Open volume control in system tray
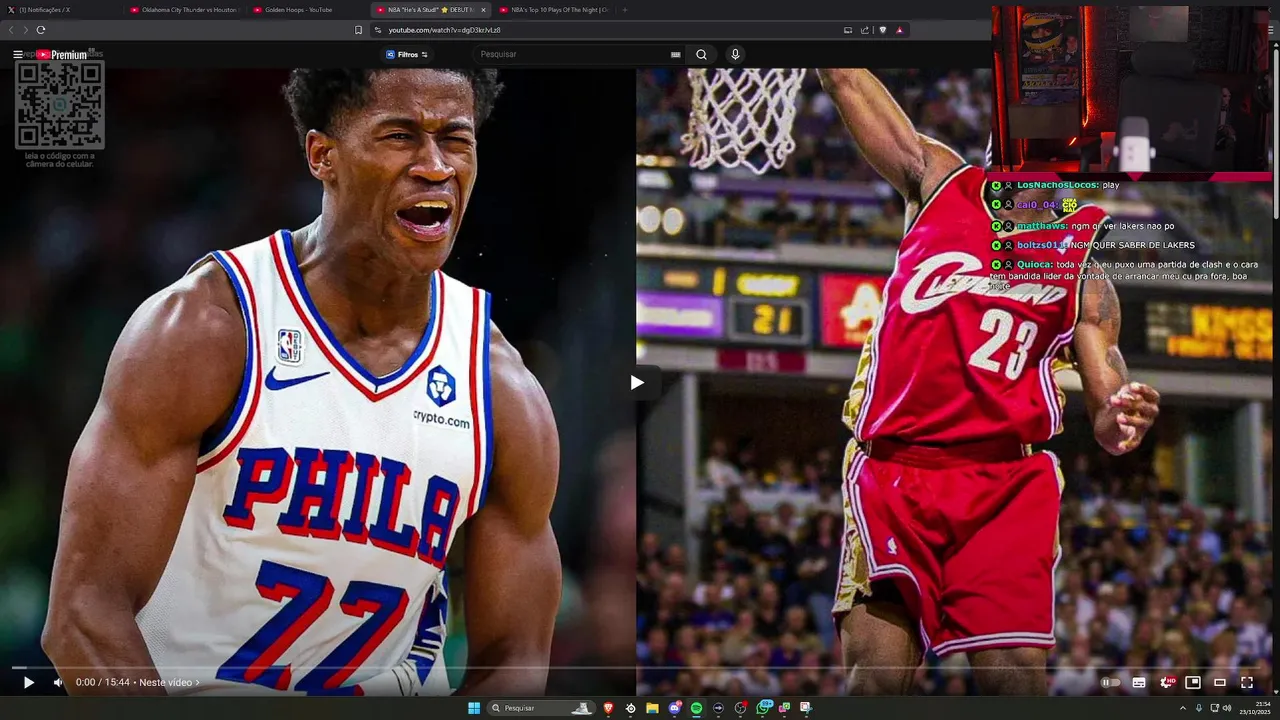Viewport: 1280px width, 720px height. (1227, 708)
